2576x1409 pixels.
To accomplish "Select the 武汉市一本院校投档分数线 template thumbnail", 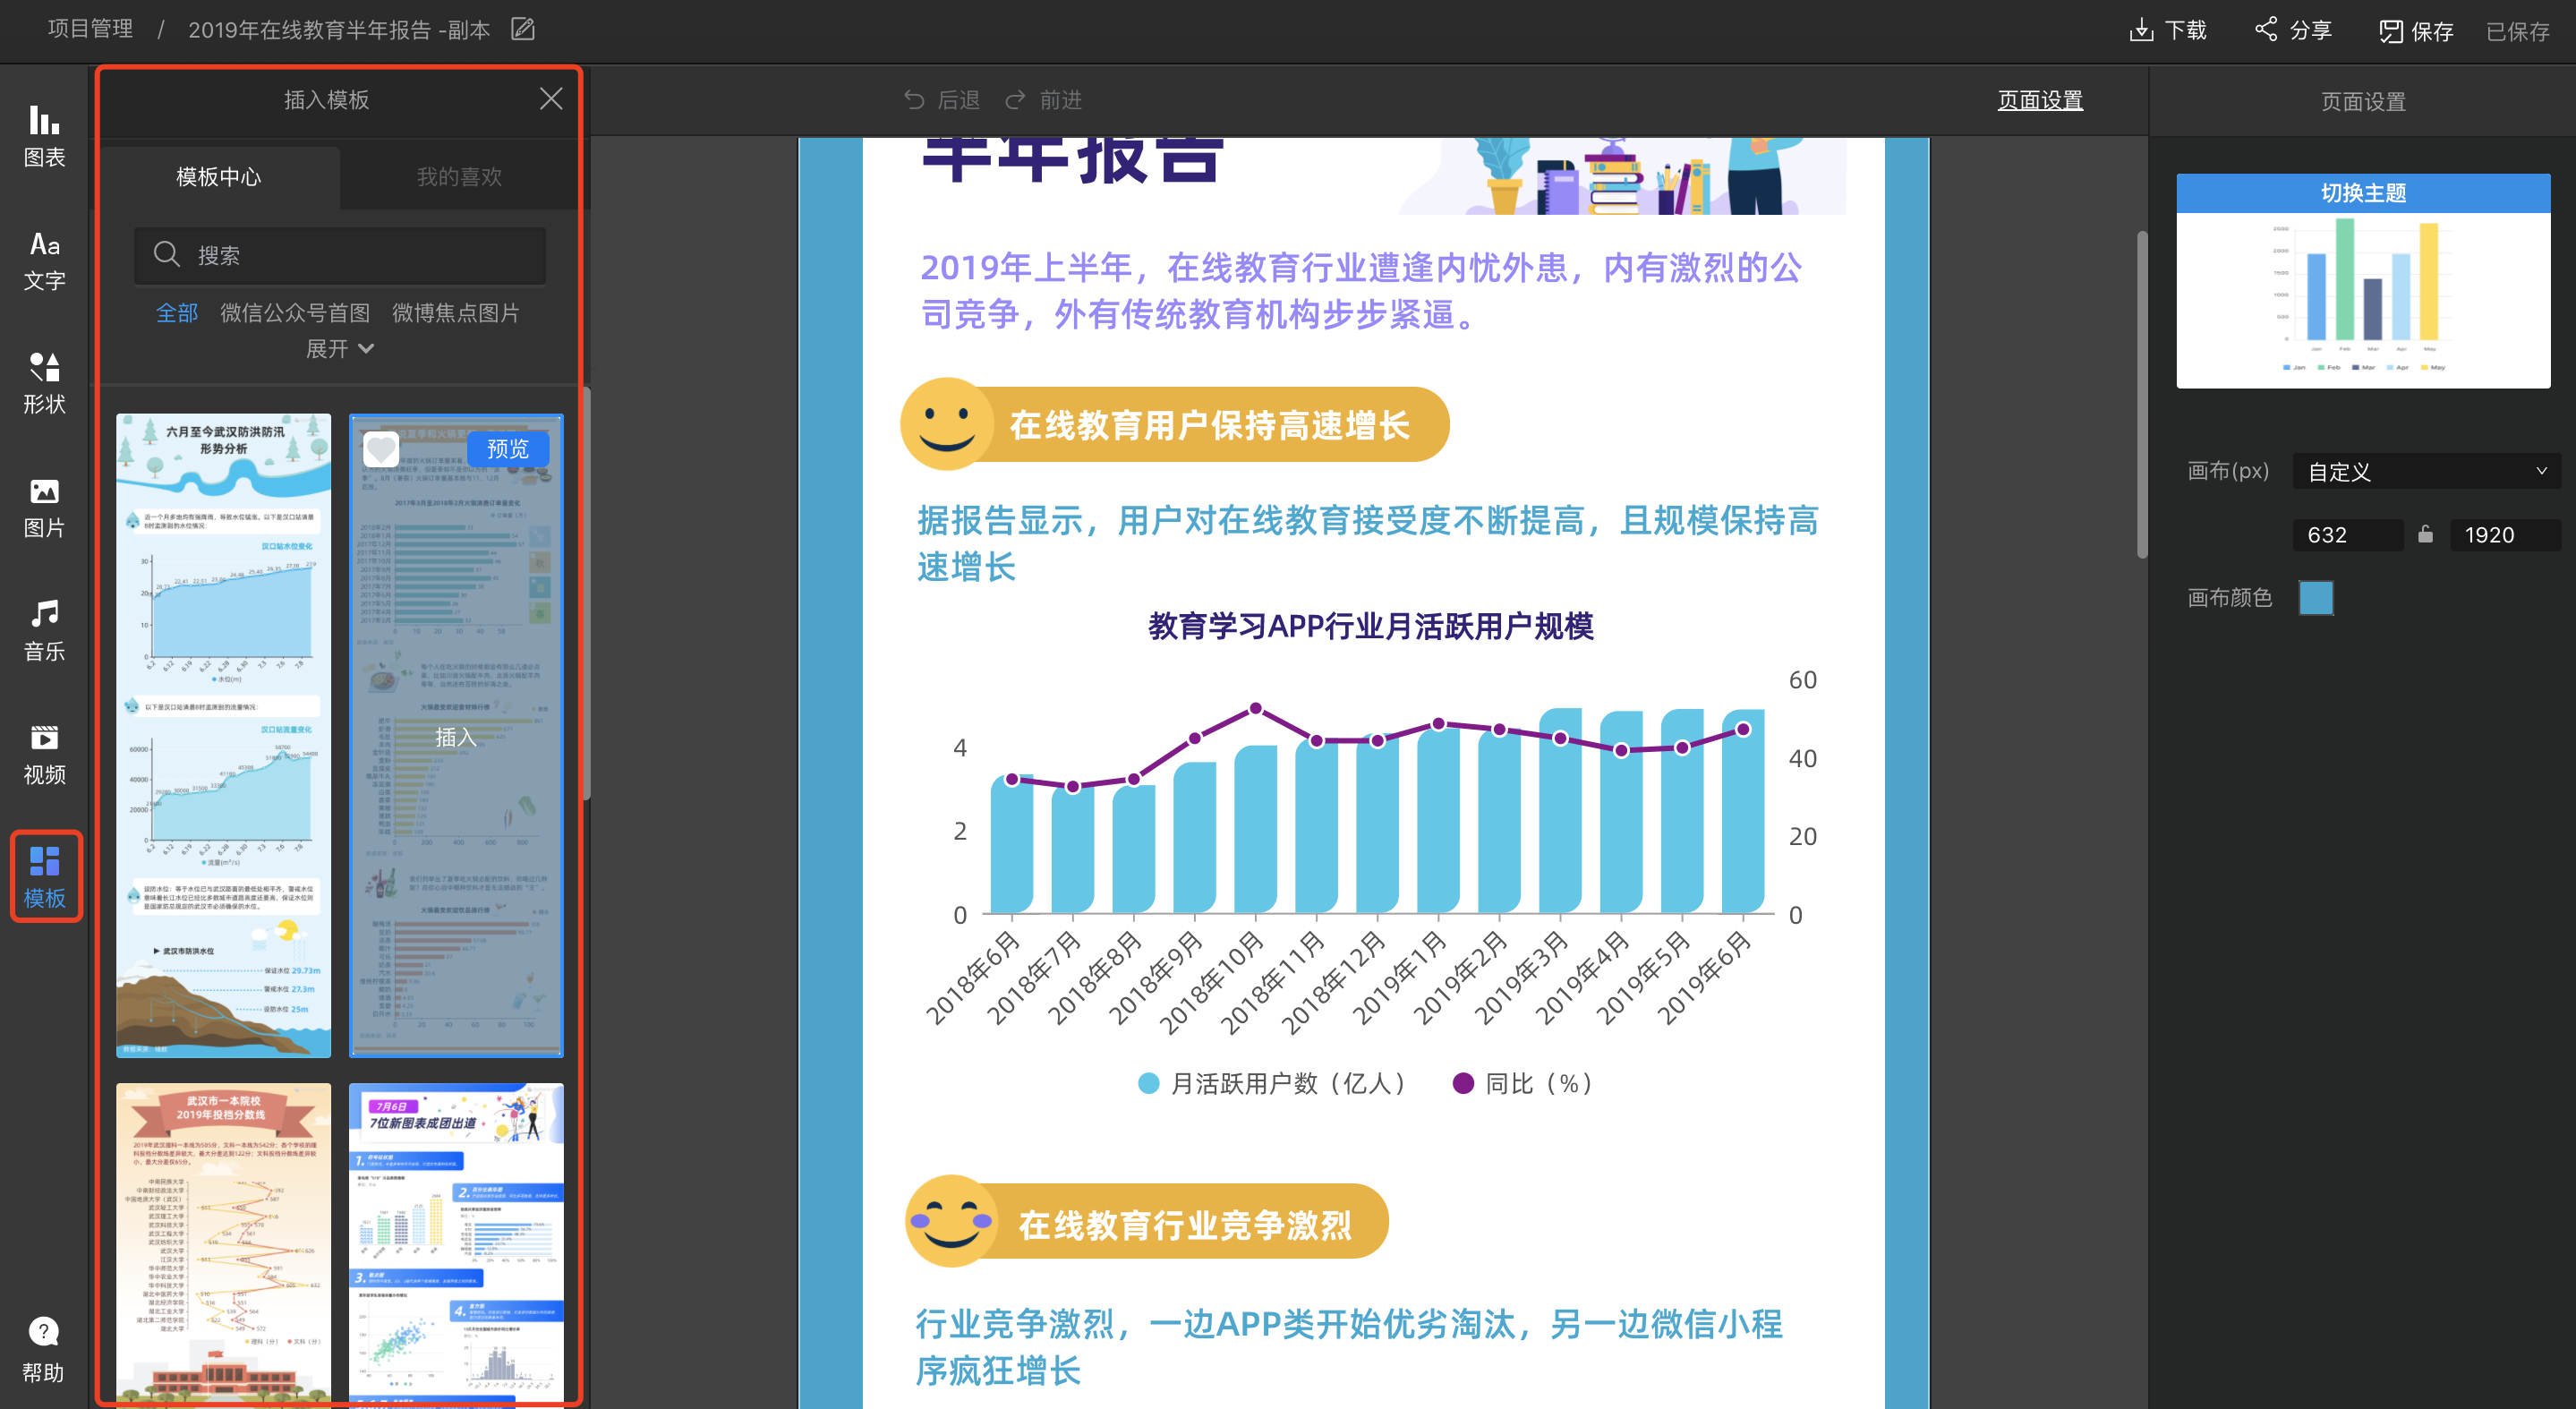I will [223, 1244].
